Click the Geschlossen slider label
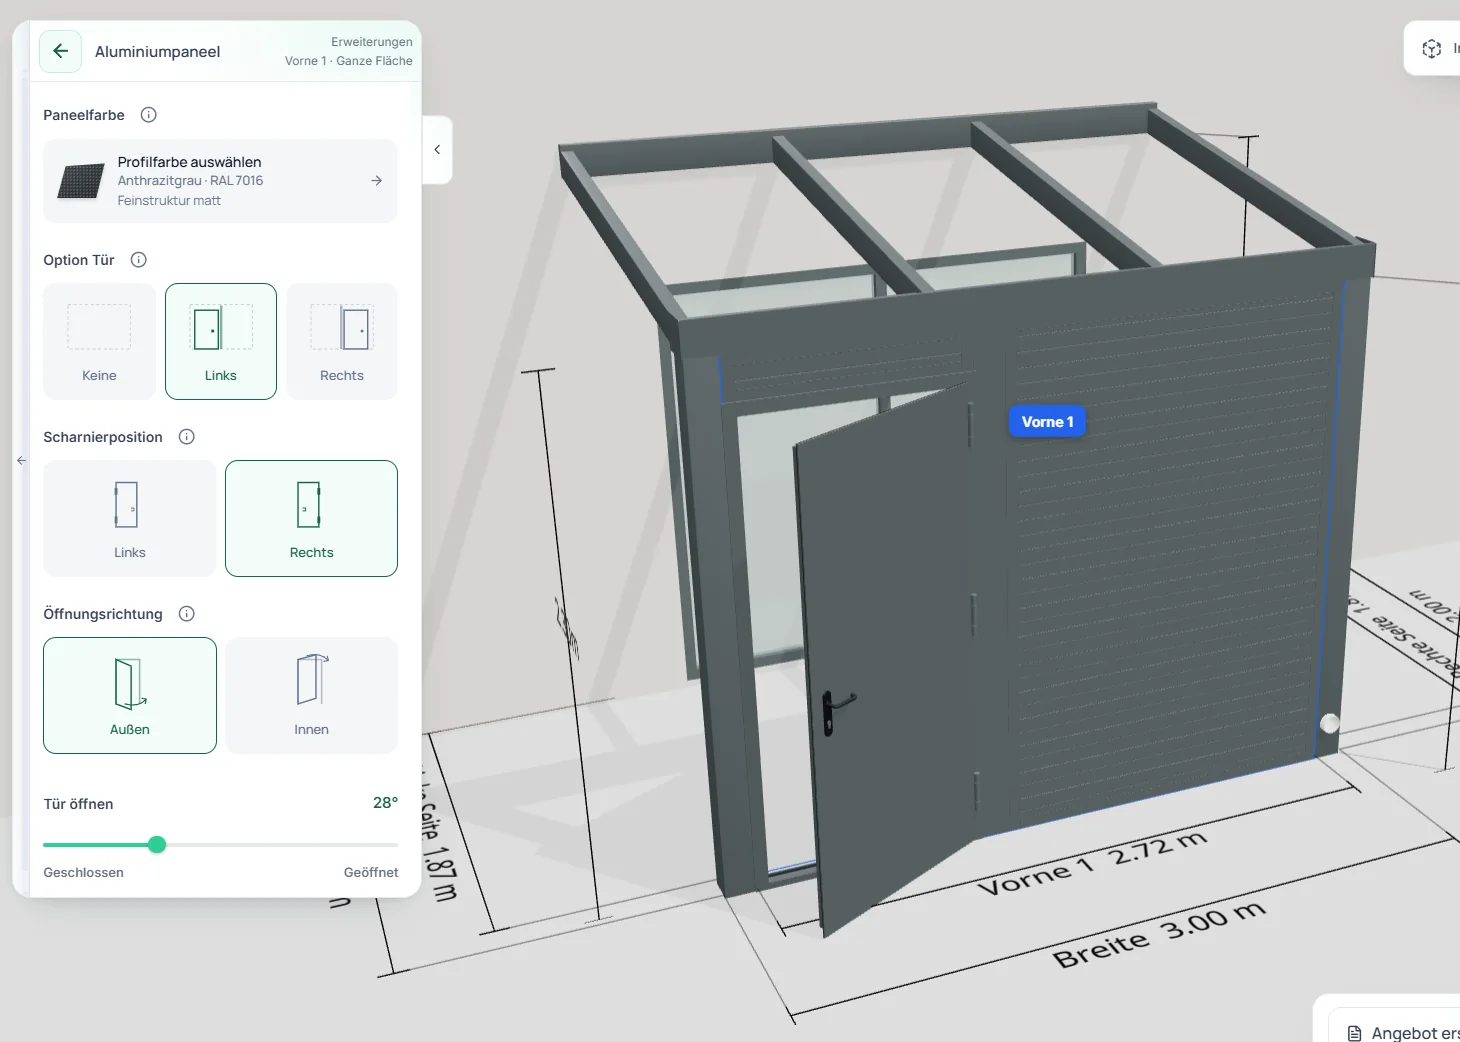Screen dimensions: 1460x1042 click(x=83, y=873)
